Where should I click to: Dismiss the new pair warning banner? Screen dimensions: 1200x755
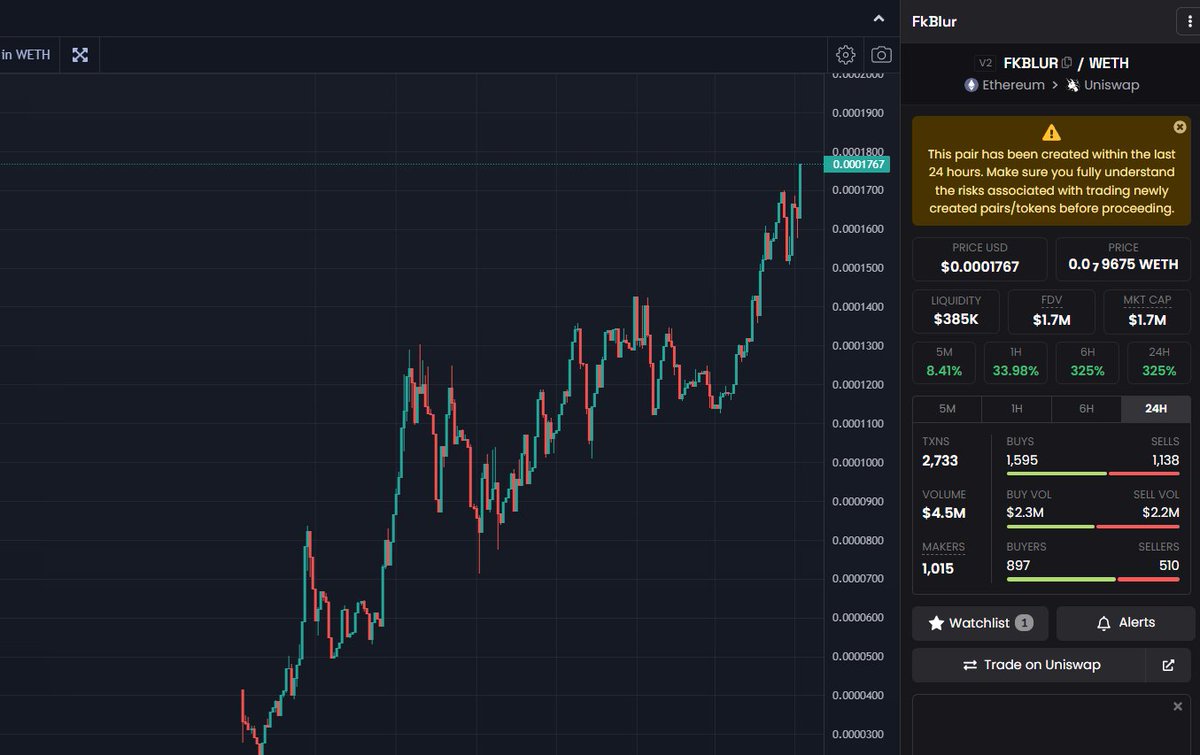[1179, 127]
